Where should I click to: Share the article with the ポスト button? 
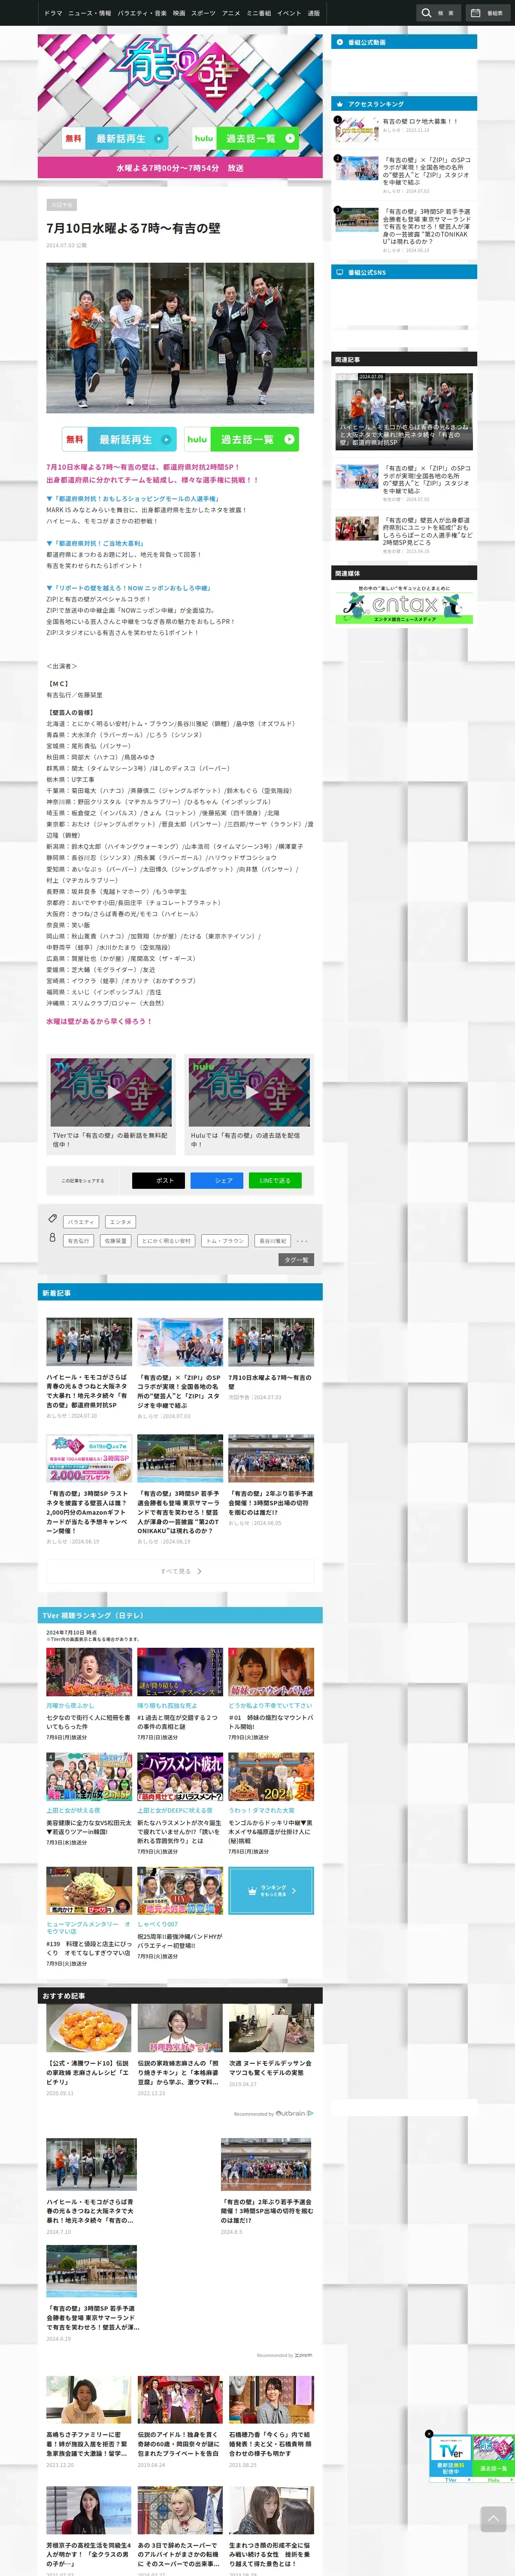(158, 1180)
